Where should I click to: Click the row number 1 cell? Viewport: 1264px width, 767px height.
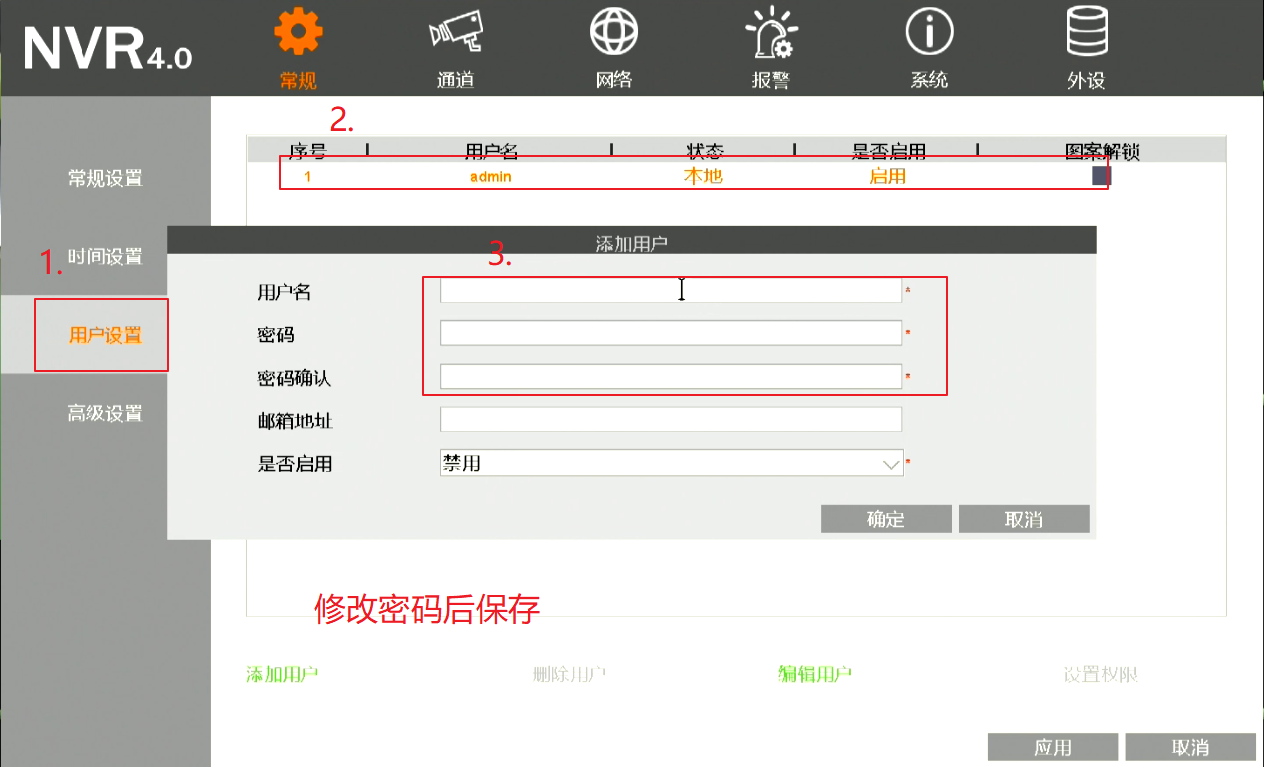308,177
